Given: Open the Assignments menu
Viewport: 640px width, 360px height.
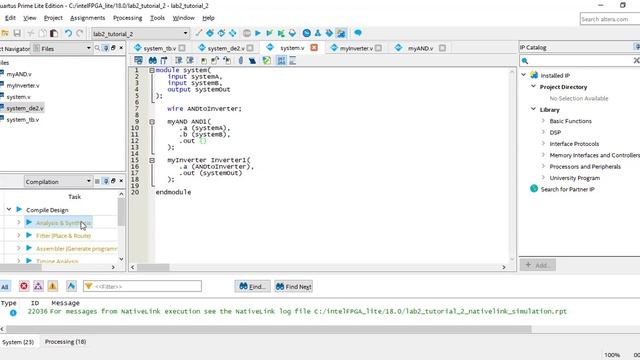Looking at the screenshot, I should [x=87, y=18].
